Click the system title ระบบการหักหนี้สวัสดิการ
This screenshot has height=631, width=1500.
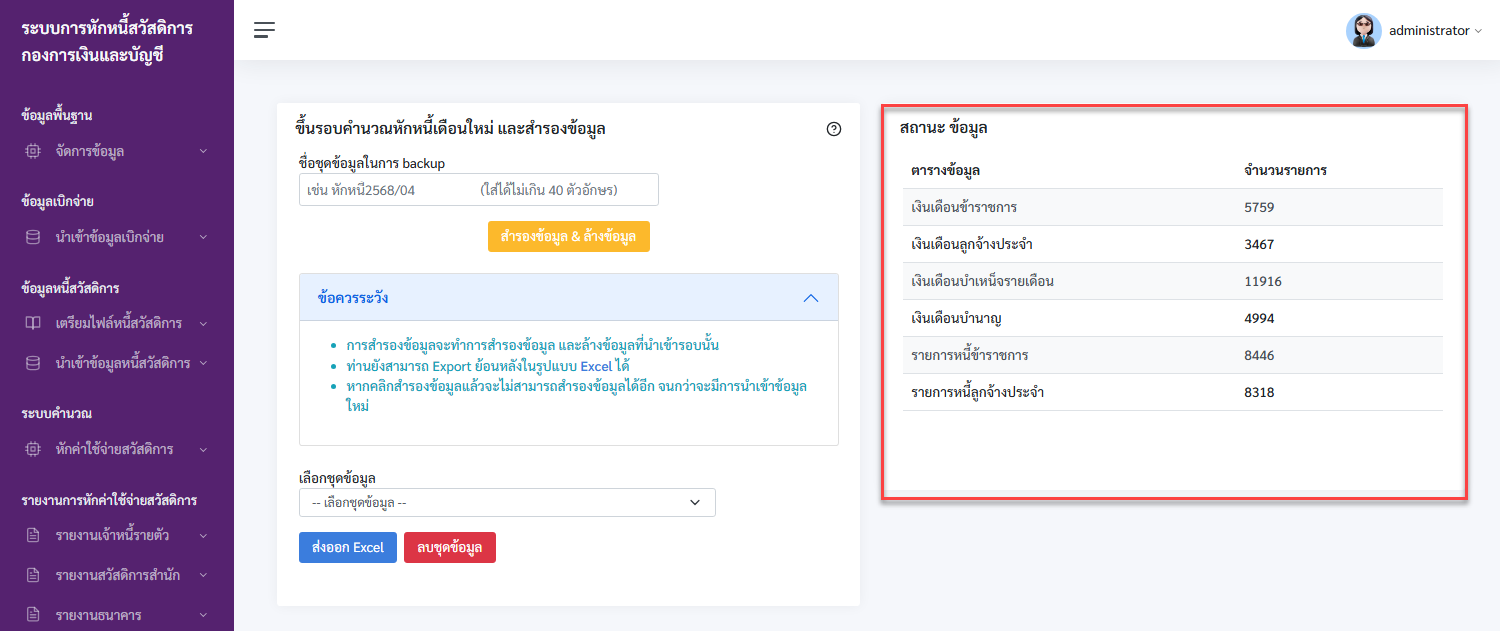(107, 28)
